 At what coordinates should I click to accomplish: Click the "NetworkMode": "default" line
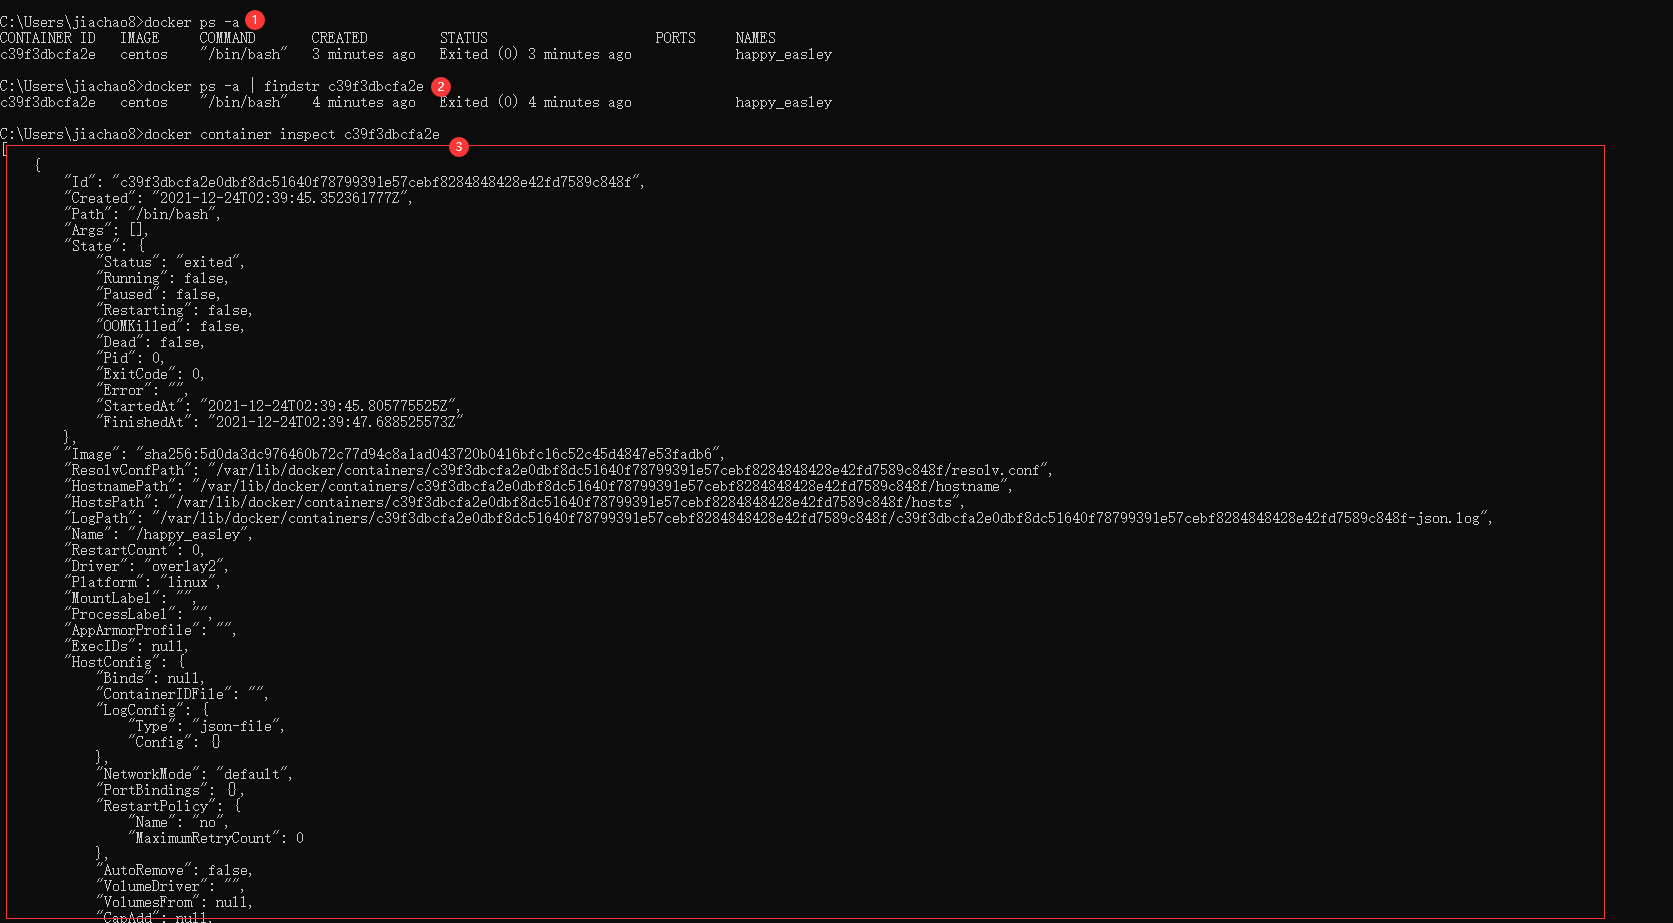195,774
